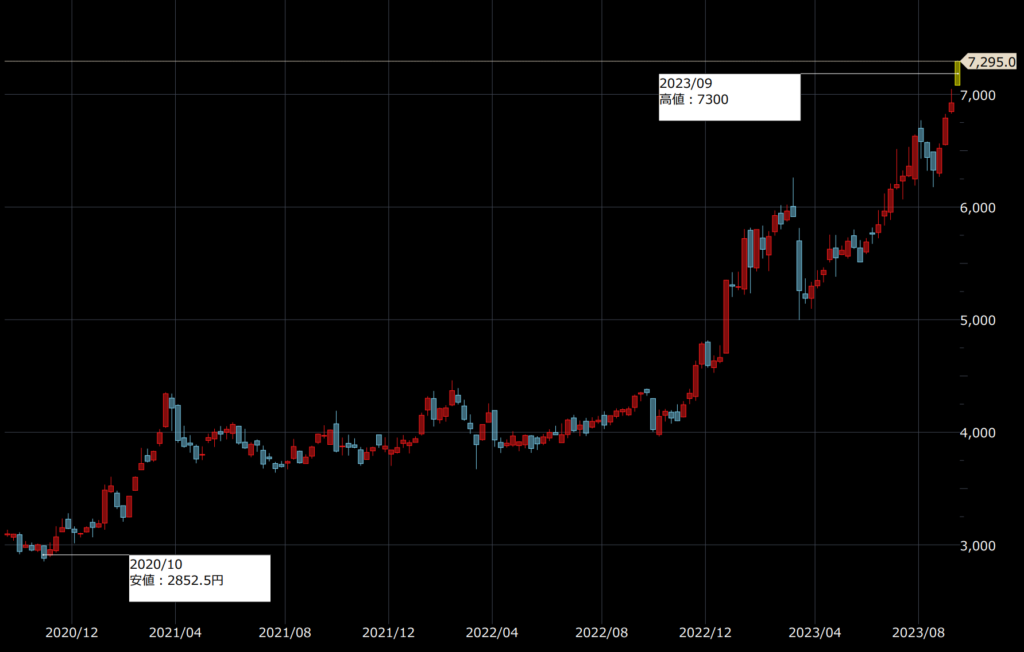Select the 2022/04 date axis label
Viewport: 1024px width, 652px height.
click(492, 632)
